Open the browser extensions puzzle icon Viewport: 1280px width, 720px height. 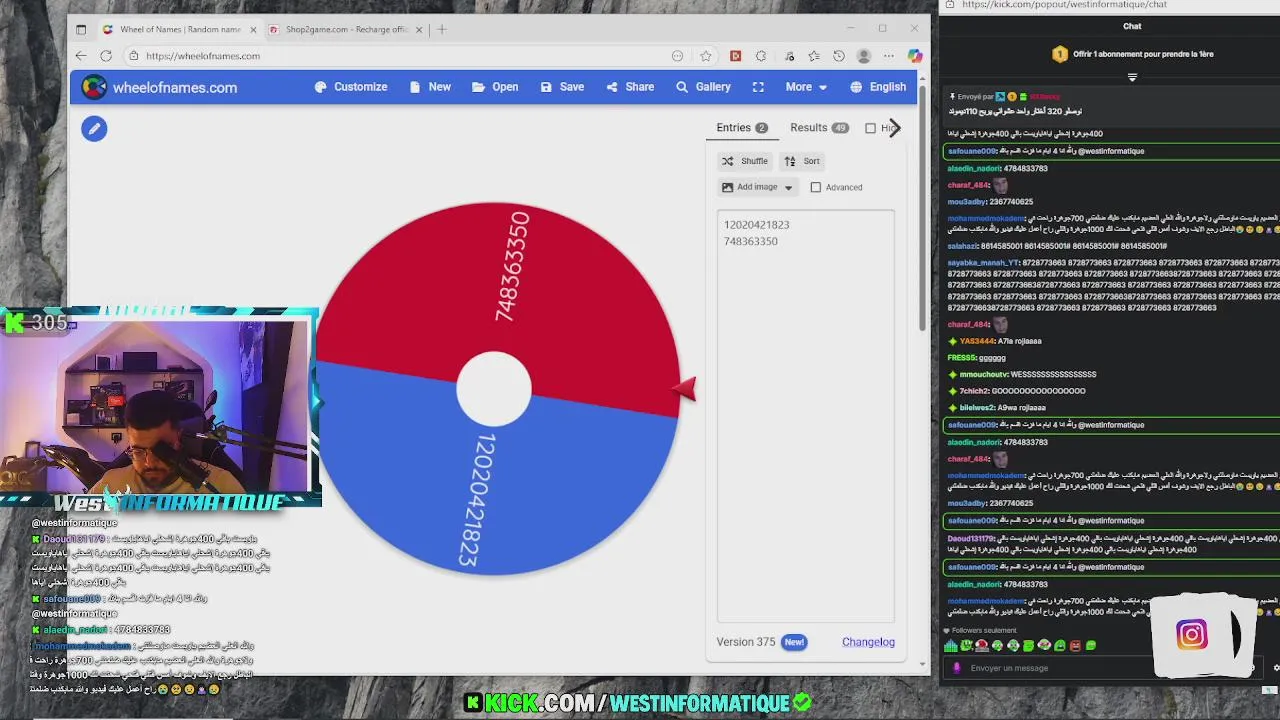pos(761,56)
